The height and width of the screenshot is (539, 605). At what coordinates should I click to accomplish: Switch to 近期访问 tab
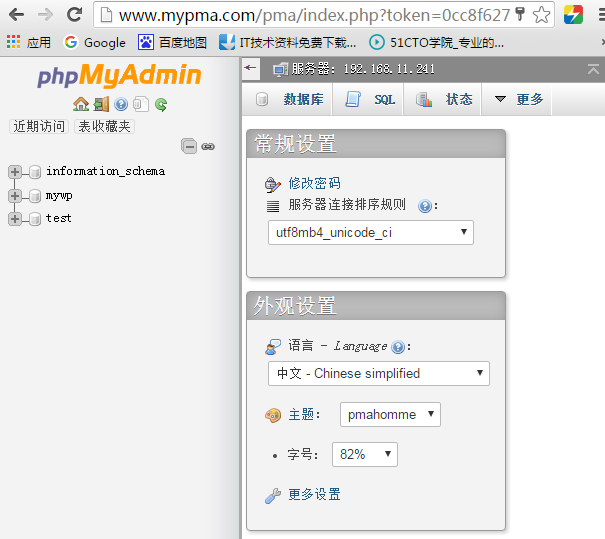39,126
